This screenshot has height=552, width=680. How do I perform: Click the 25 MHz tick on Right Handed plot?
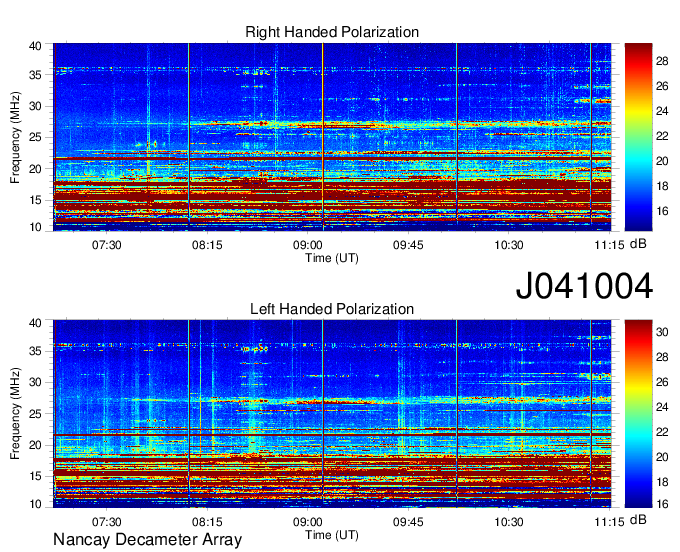pos(35,137)
